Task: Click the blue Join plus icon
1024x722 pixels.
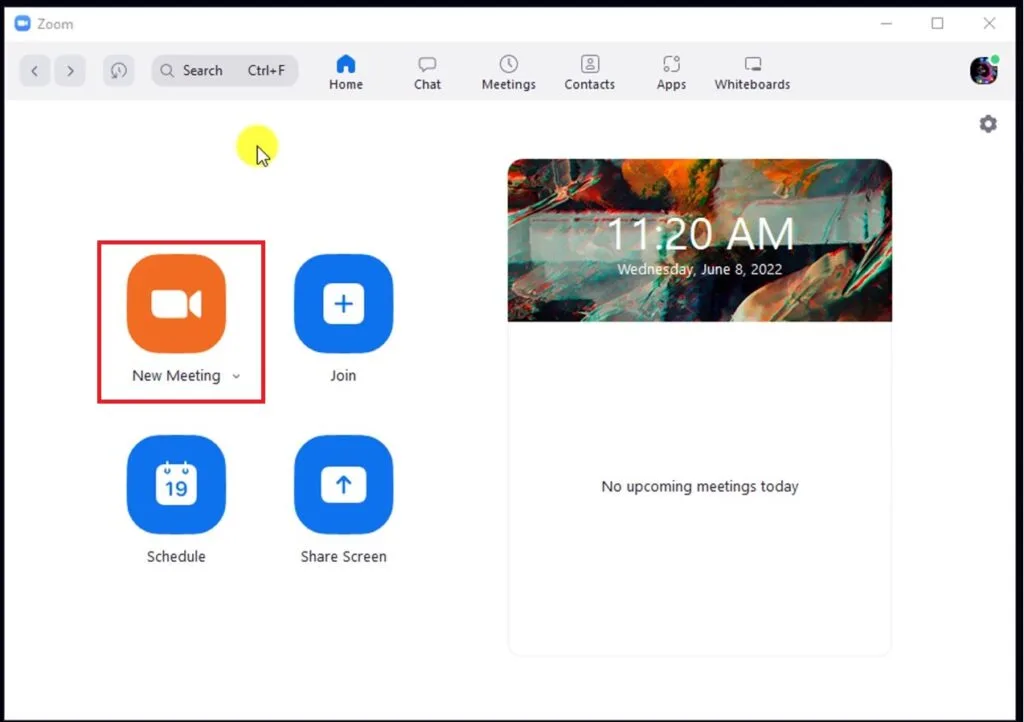Action: pyautogui.click(x=343, y=304)
